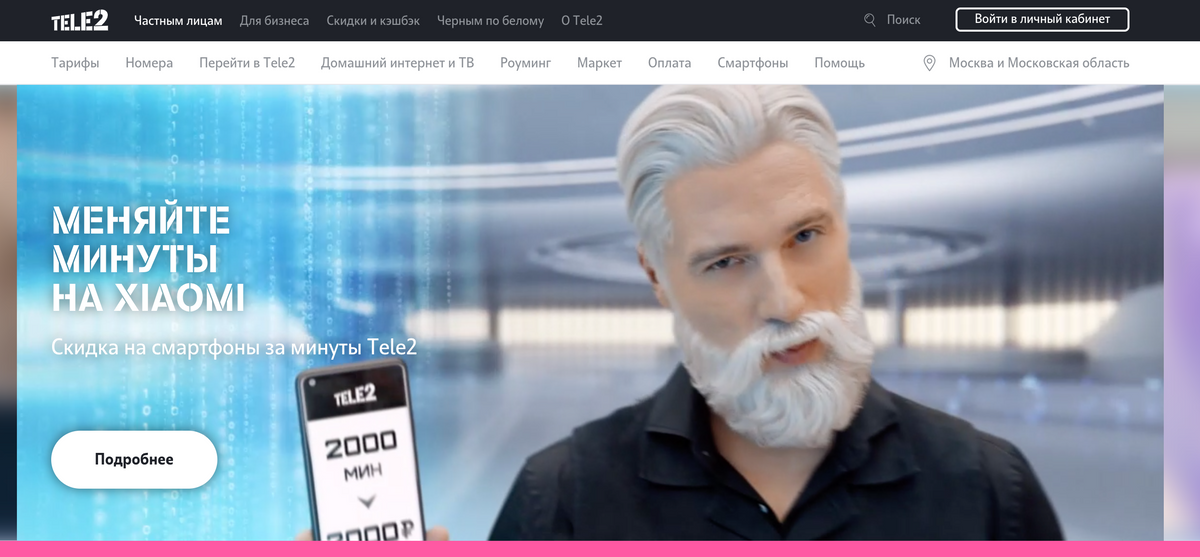
Task: Select the Частным лицам tab
Action: click(178, 20)
